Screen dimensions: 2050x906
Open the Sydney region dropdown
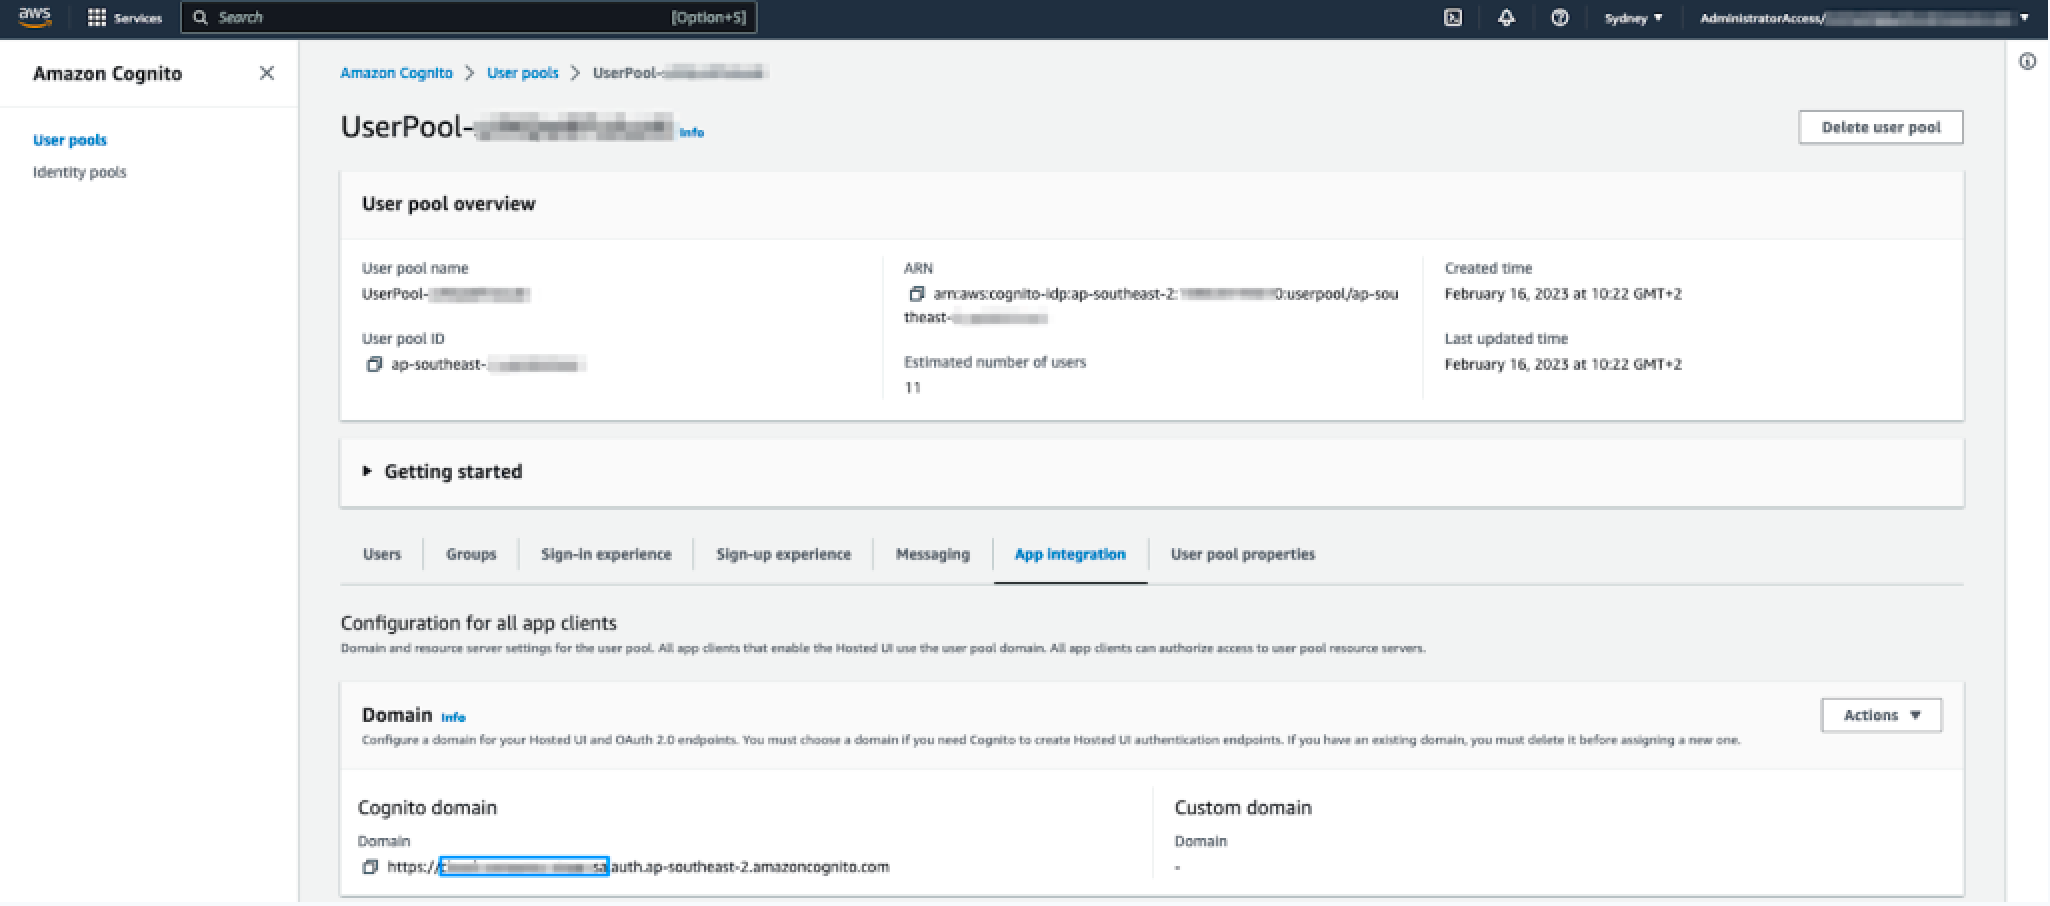1633,18
